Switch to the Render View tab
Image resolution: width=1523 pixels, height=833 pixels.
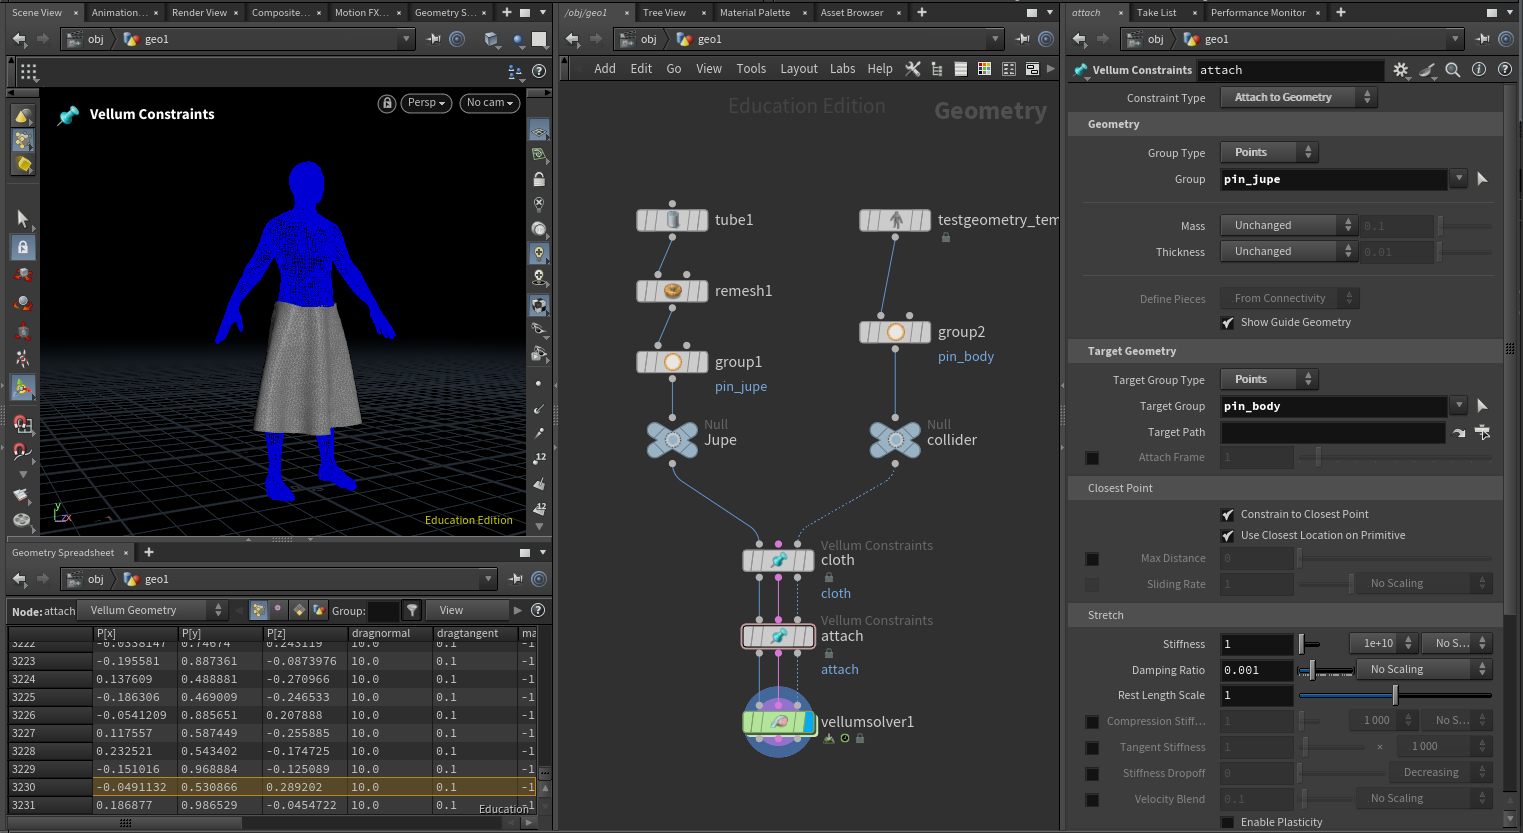tap(199, 13)
